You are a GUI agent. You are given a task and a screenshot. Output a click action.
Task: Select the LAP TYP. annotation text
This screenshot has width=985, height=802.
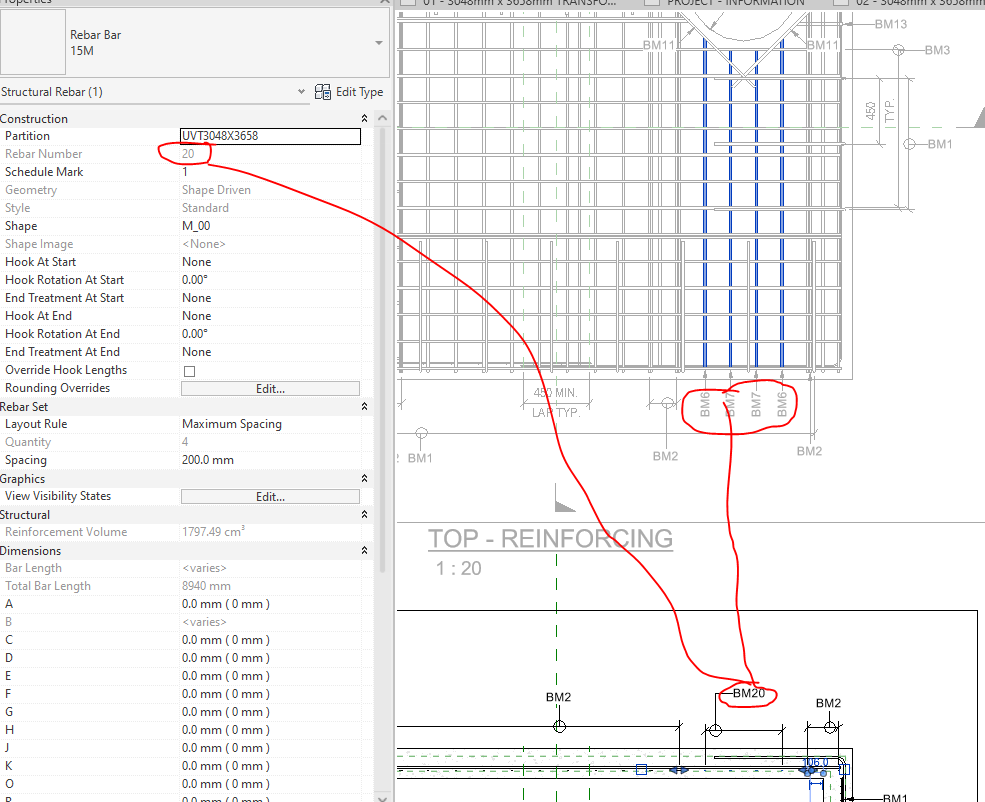pyautogui.click(x=556, y=413)
